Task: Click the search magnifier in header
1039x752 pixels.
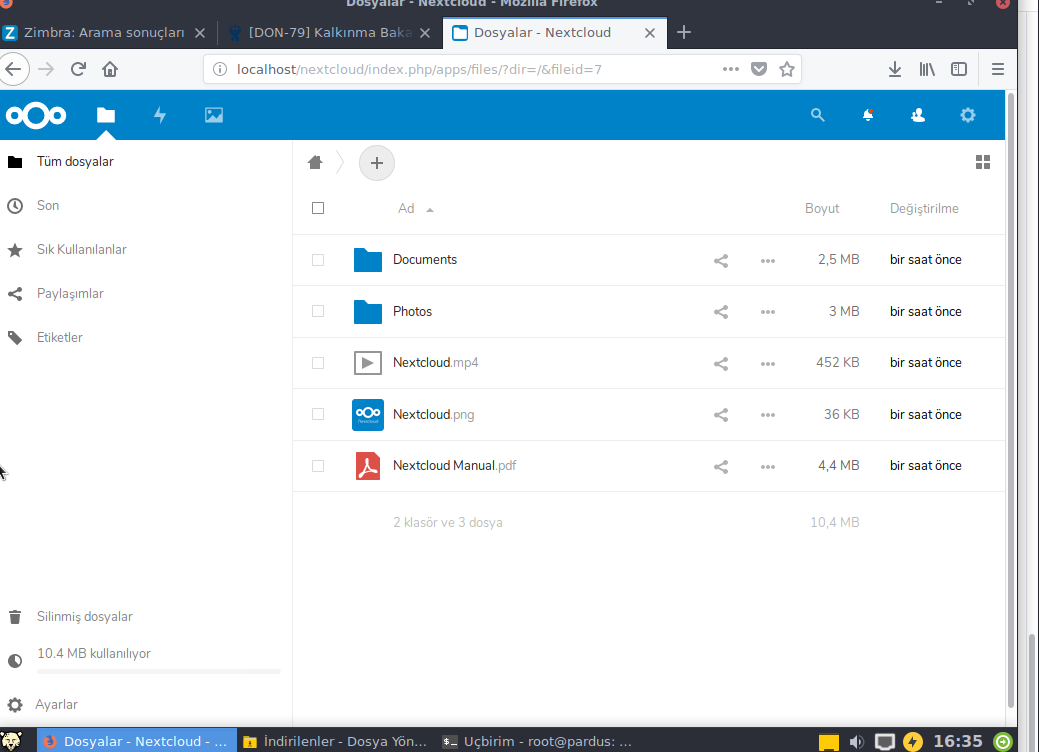Action: 817,115
